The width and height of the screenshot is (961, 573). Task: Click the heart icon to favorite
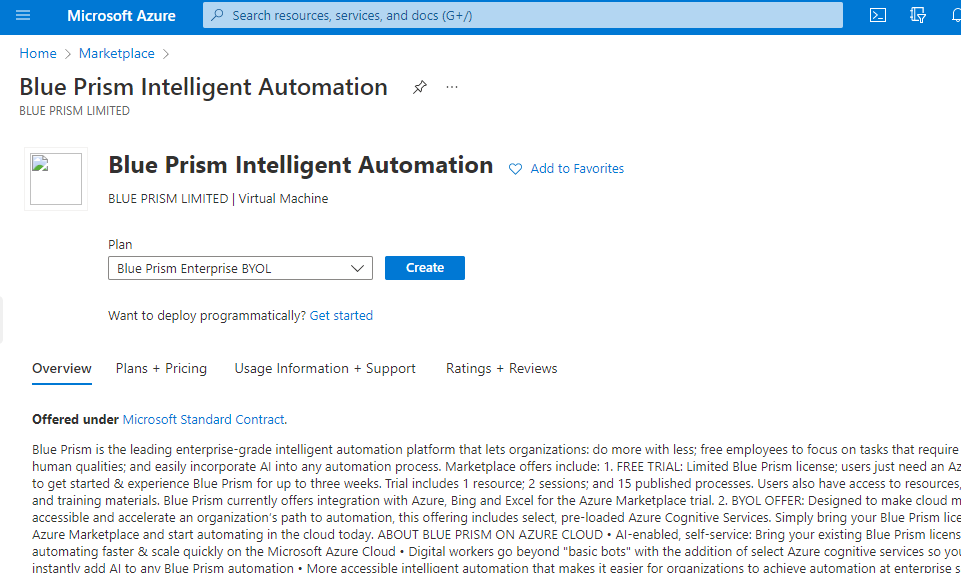[x=516, y=169]
